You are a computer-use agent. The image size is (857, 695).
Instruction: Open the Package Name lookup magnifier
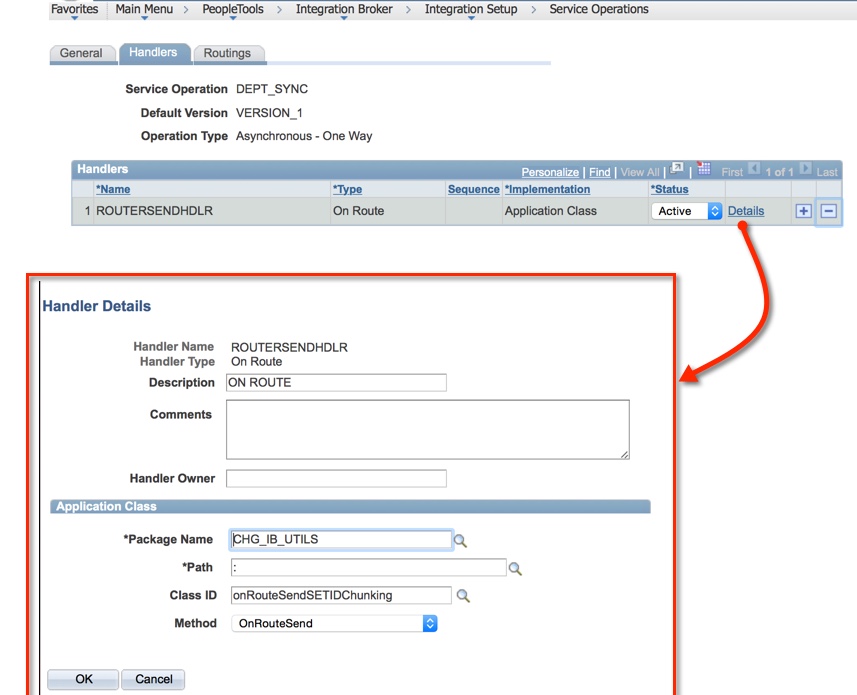[460, 539]
